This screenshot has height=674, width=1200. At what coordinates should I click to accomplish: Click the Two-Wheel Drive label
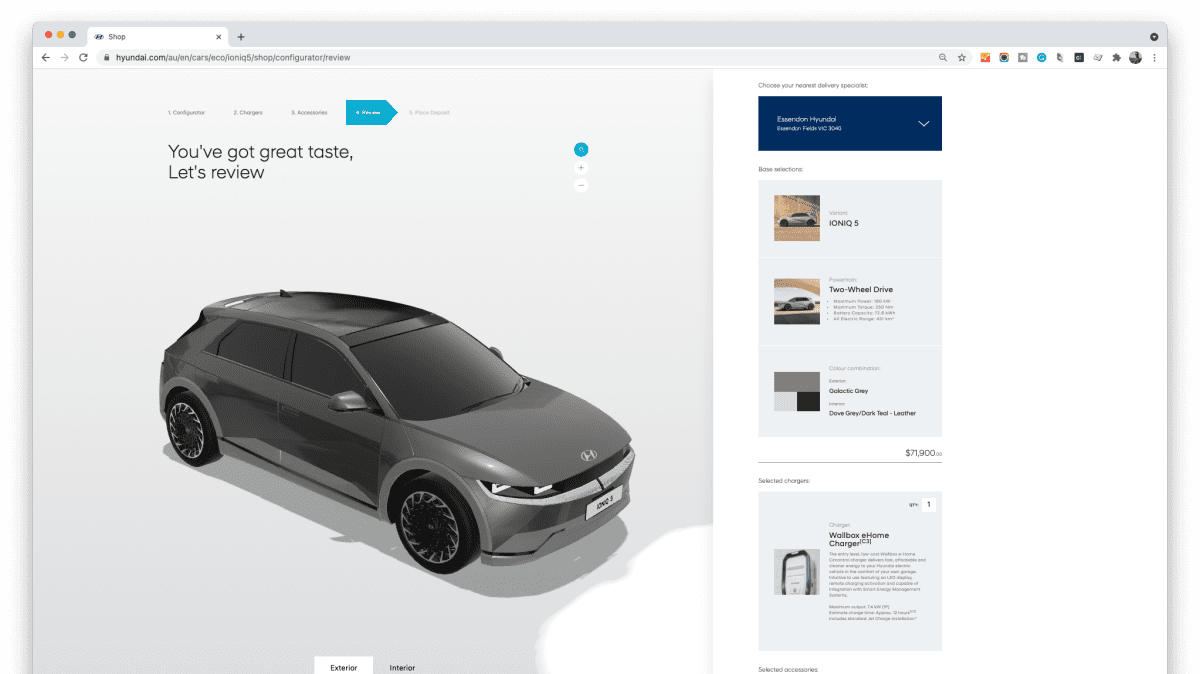click(861, 290)
